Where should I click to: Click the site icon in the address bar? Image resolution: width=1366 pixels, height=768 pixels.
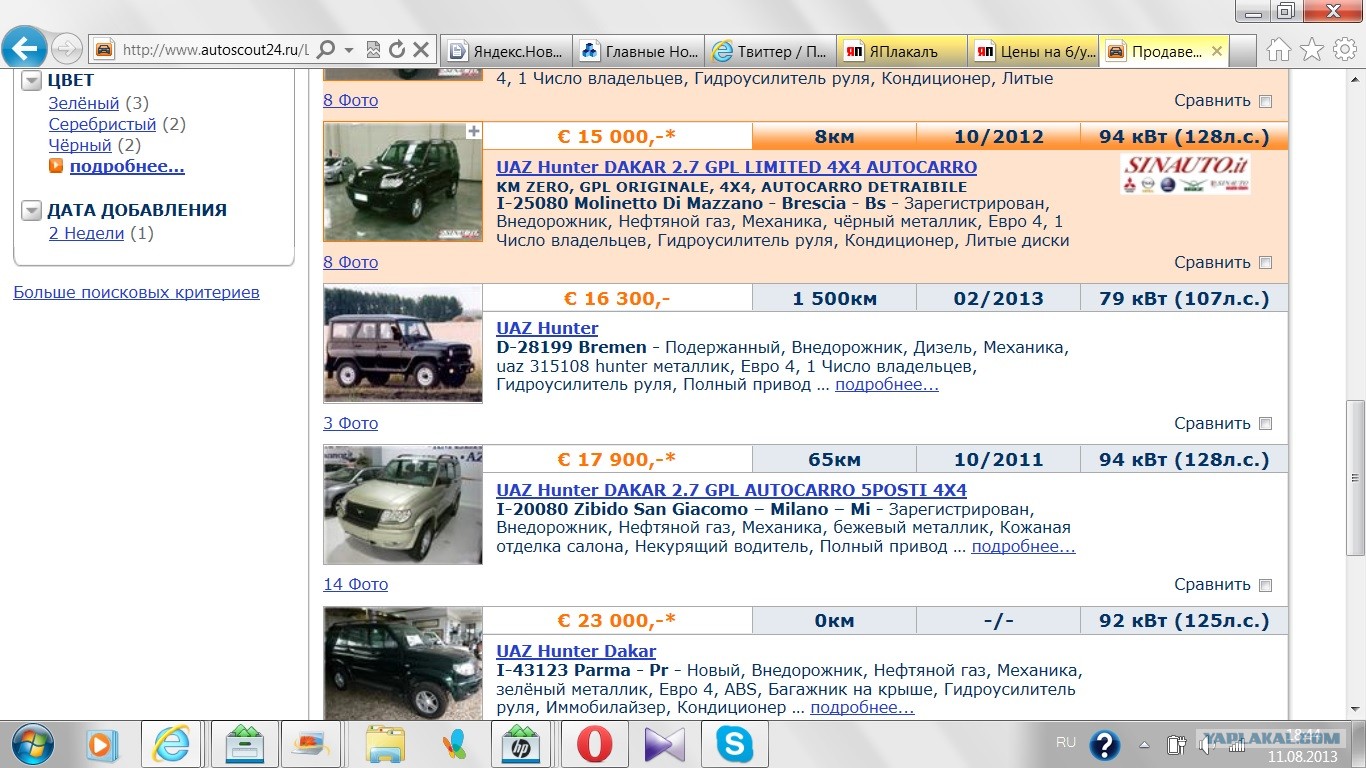[104, 50]
